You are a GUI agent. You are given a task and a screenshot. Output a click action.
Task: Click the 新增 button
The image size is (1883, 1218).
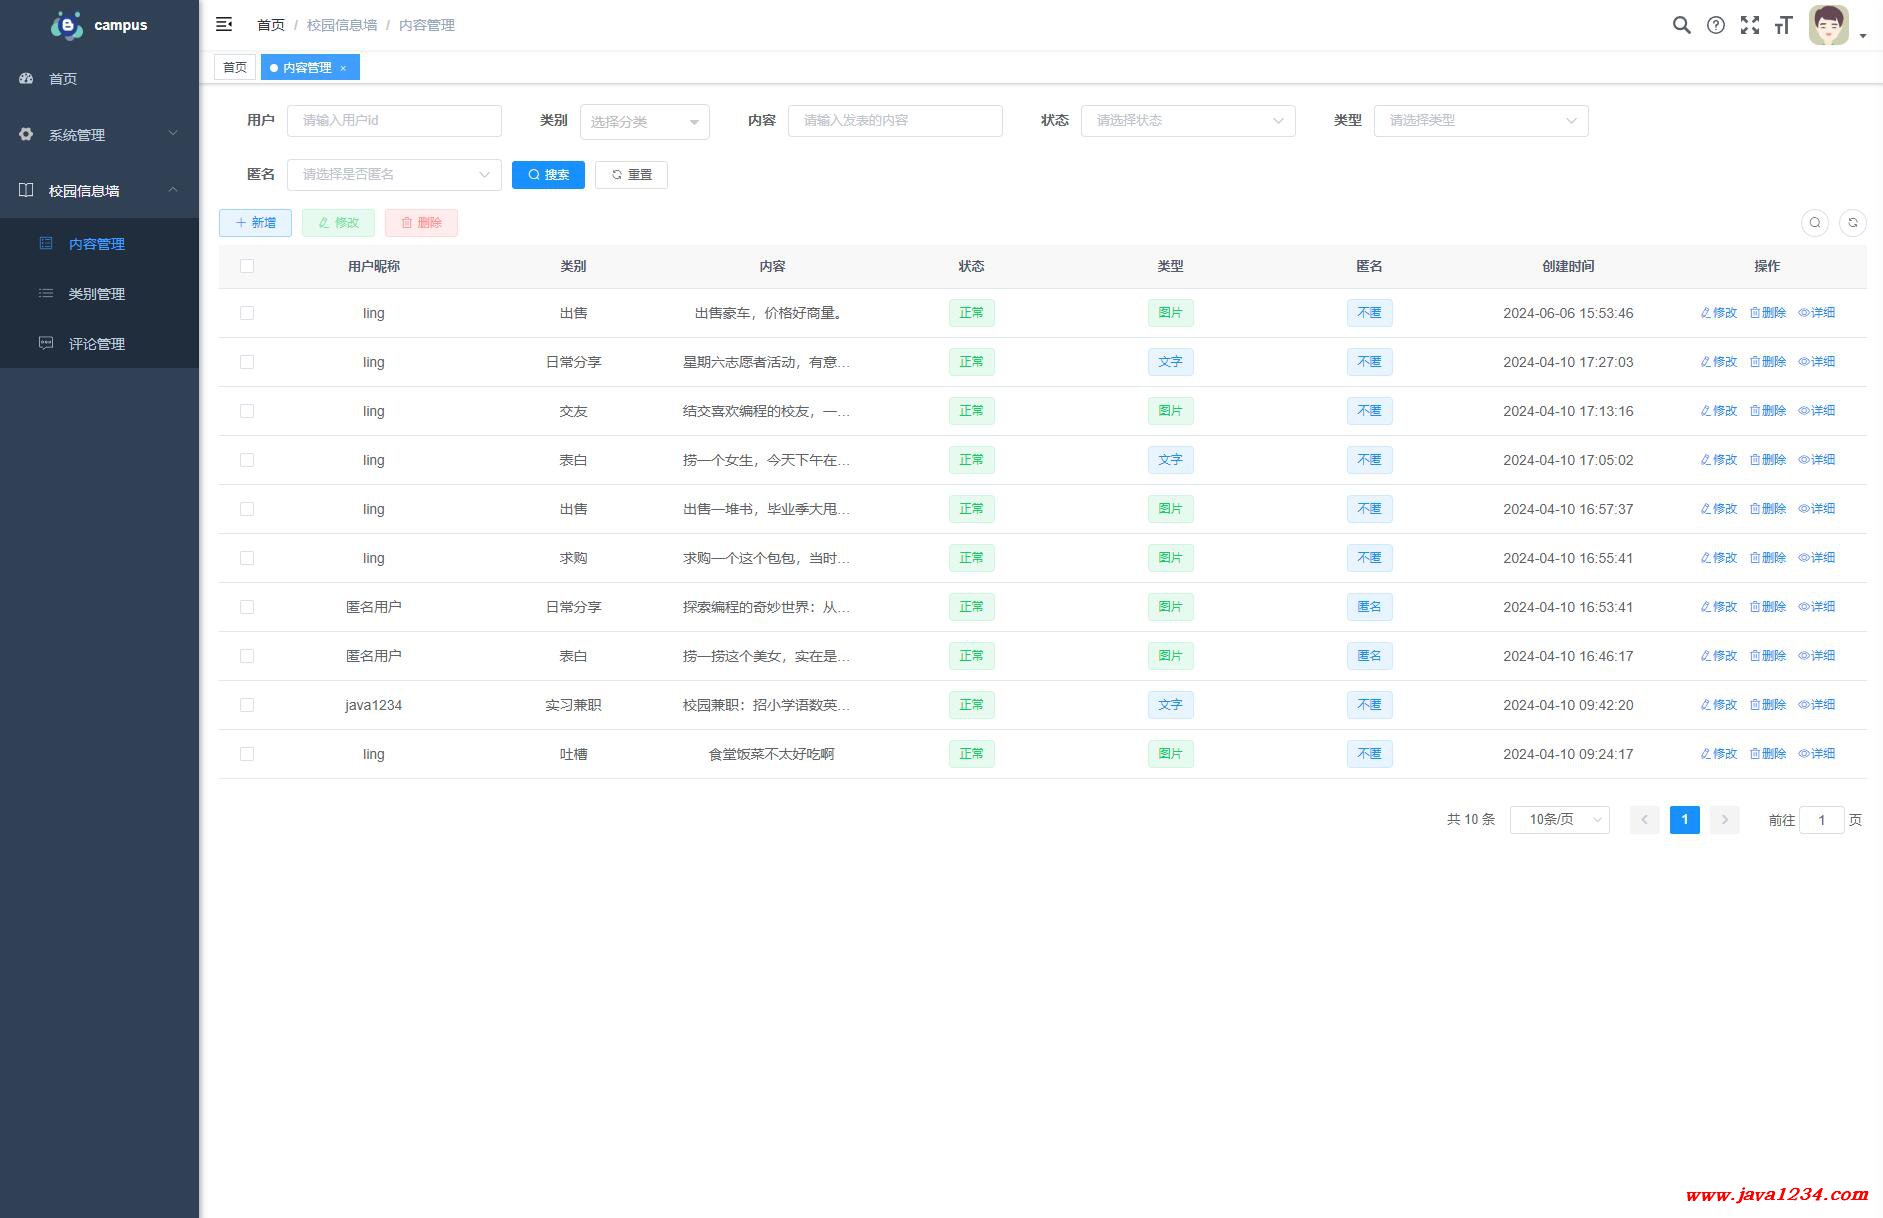(255, 223)
